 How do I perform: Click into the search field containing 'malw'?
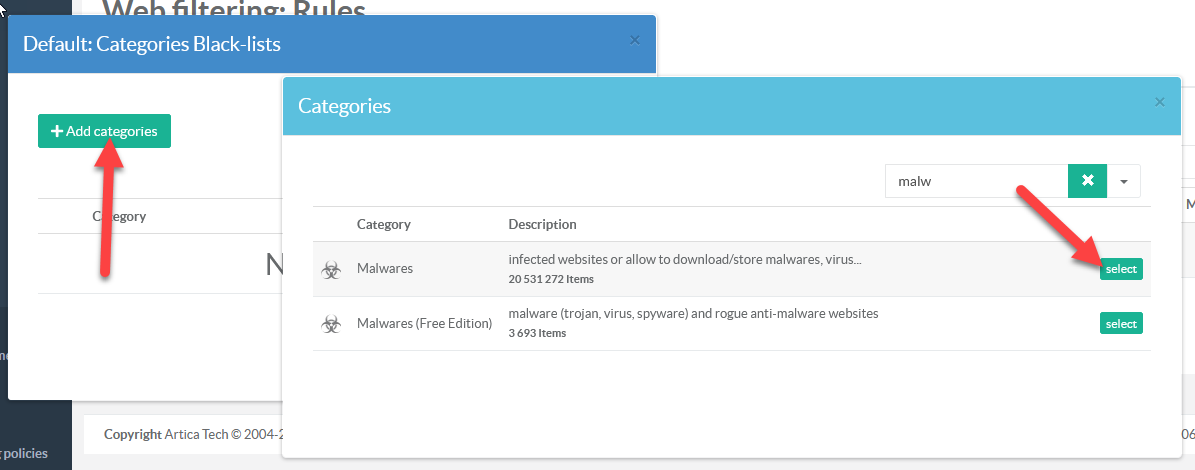[975, 181]
